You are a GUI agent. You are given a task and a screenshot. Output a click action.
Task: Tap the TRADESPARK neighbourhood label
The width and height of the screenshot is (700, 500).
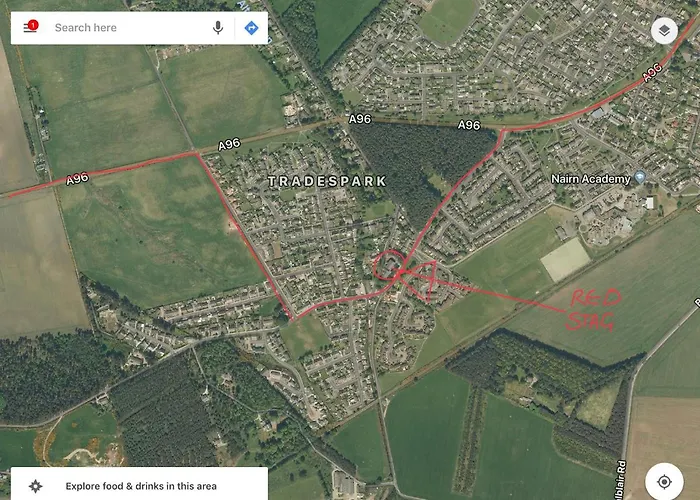(x=327, y=181)
